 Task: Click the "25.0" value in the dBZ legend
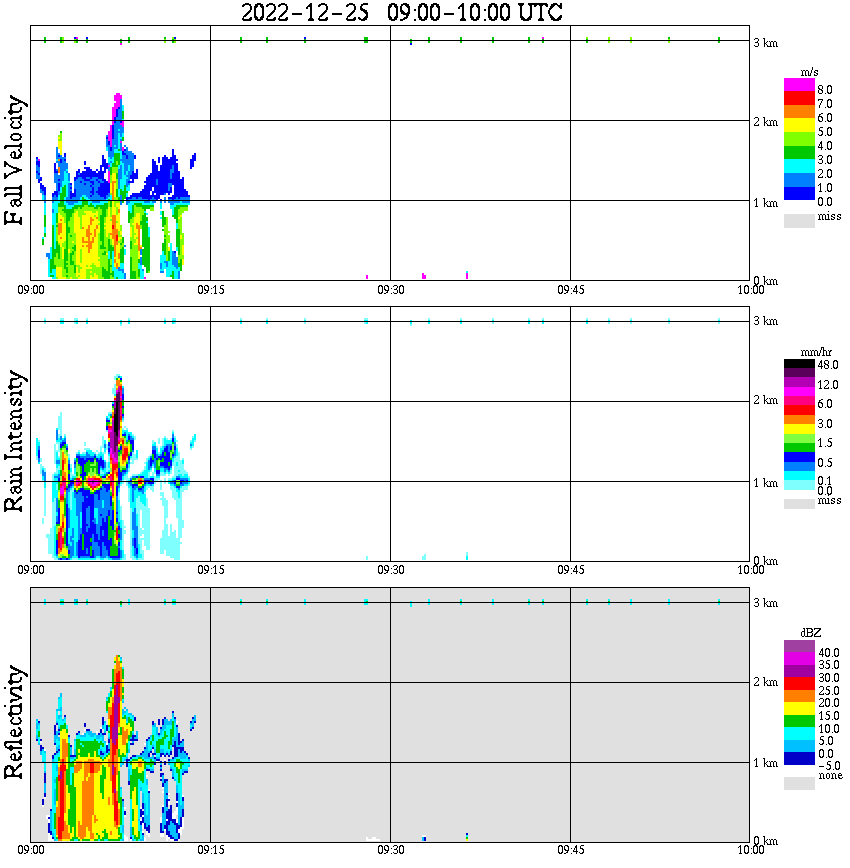click(828, 691)
